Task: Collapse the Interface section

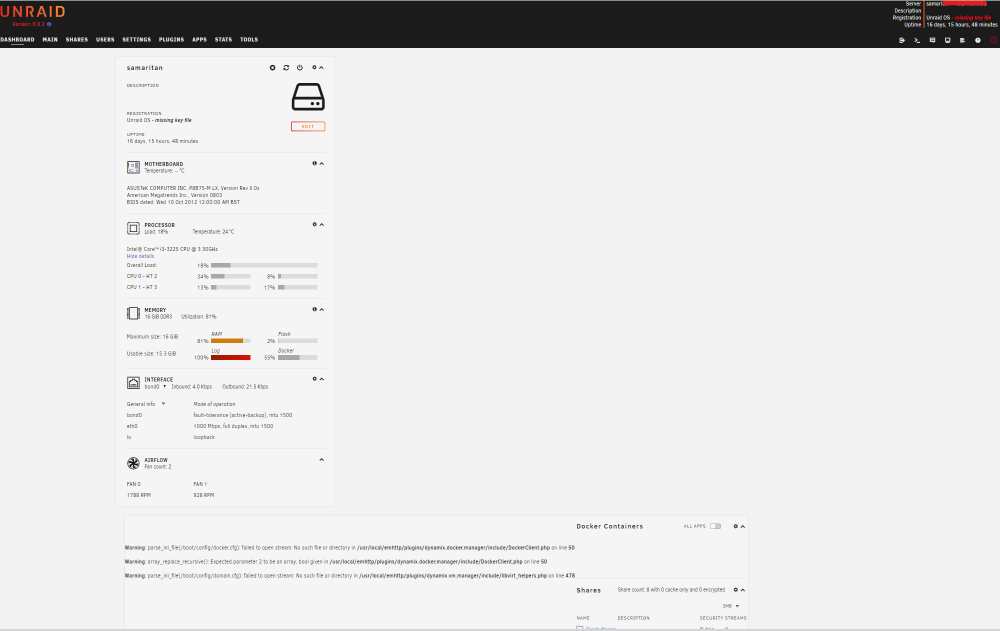Action: (321, 379)
